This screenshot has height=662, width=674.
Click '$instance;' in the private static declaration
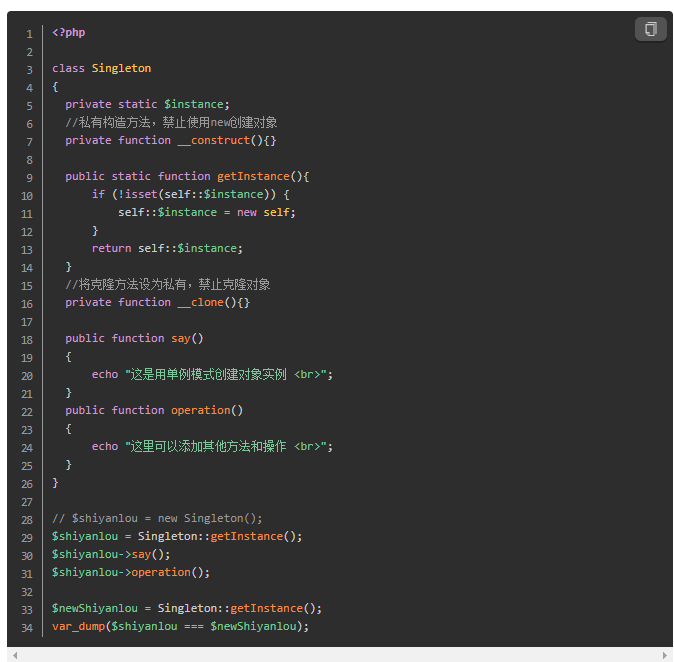tap(197, 104)
